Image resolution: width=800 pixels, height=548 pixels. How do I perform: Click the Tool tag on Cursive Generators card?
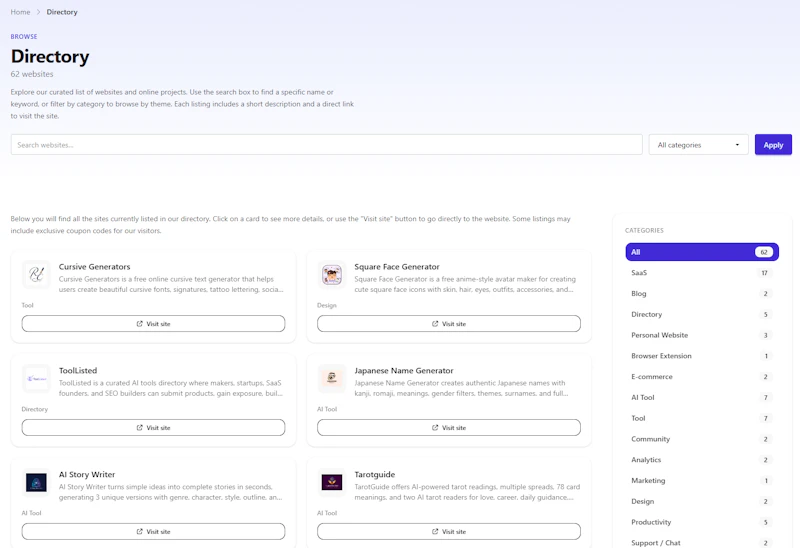click(28, 305)
